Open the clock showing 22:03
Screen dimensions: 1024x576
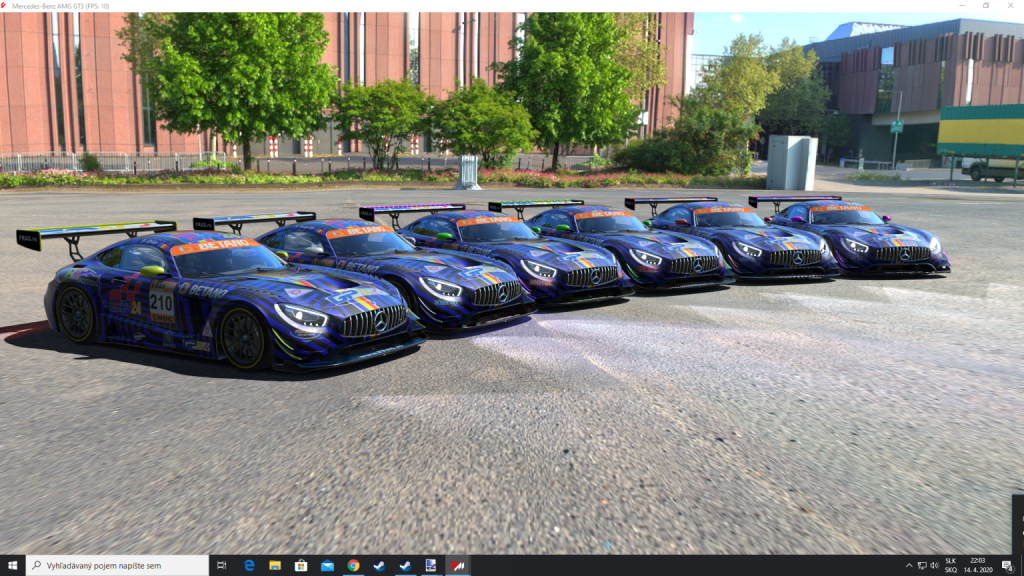[x=978, y=566]
